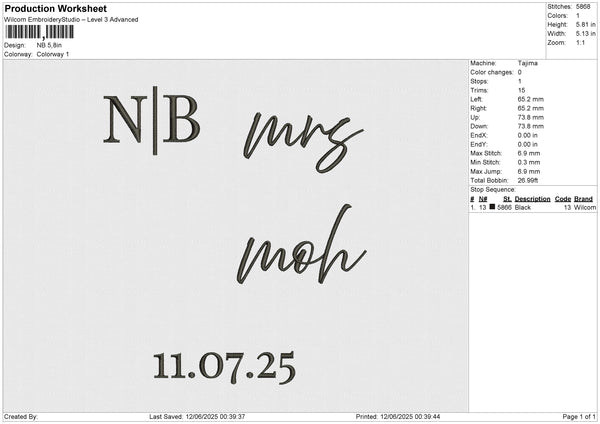Click the N|B monogram in the design preview
The image size is (600, 424).
152,120
